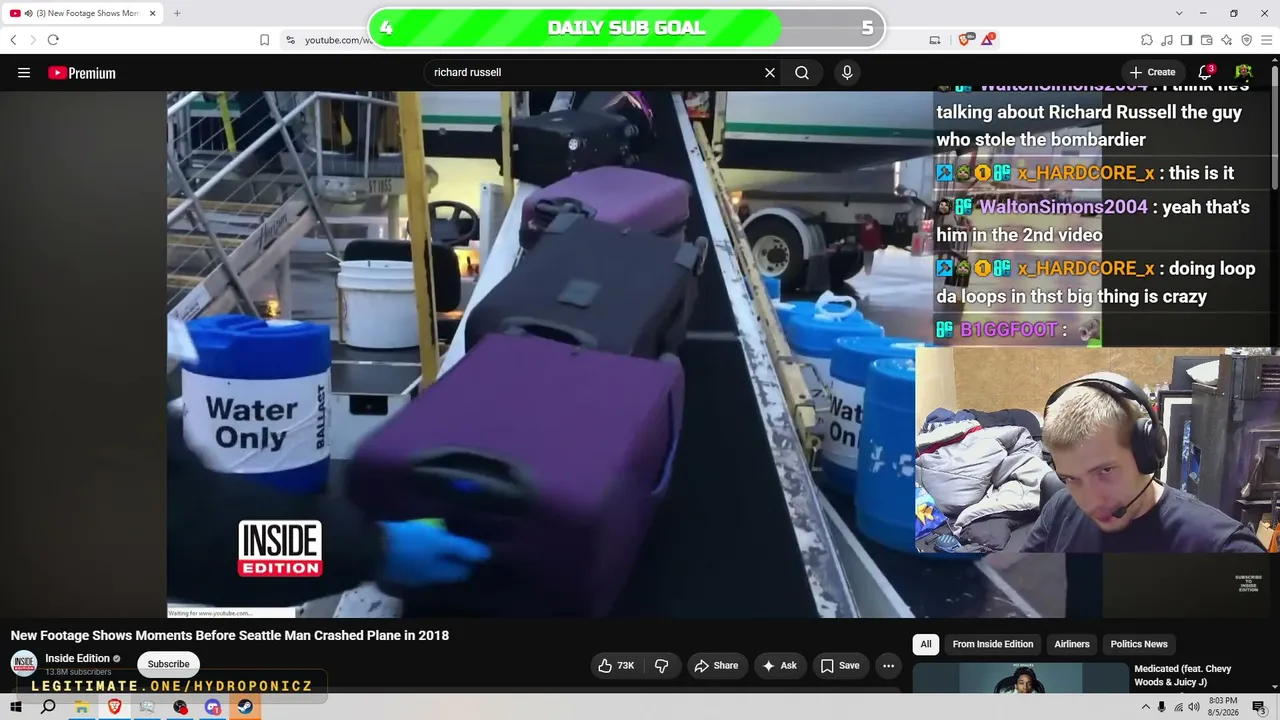Image resolution: width=1280 pixels, height=720 pixels.
Task: Share the video
Action: click(716, 665)
